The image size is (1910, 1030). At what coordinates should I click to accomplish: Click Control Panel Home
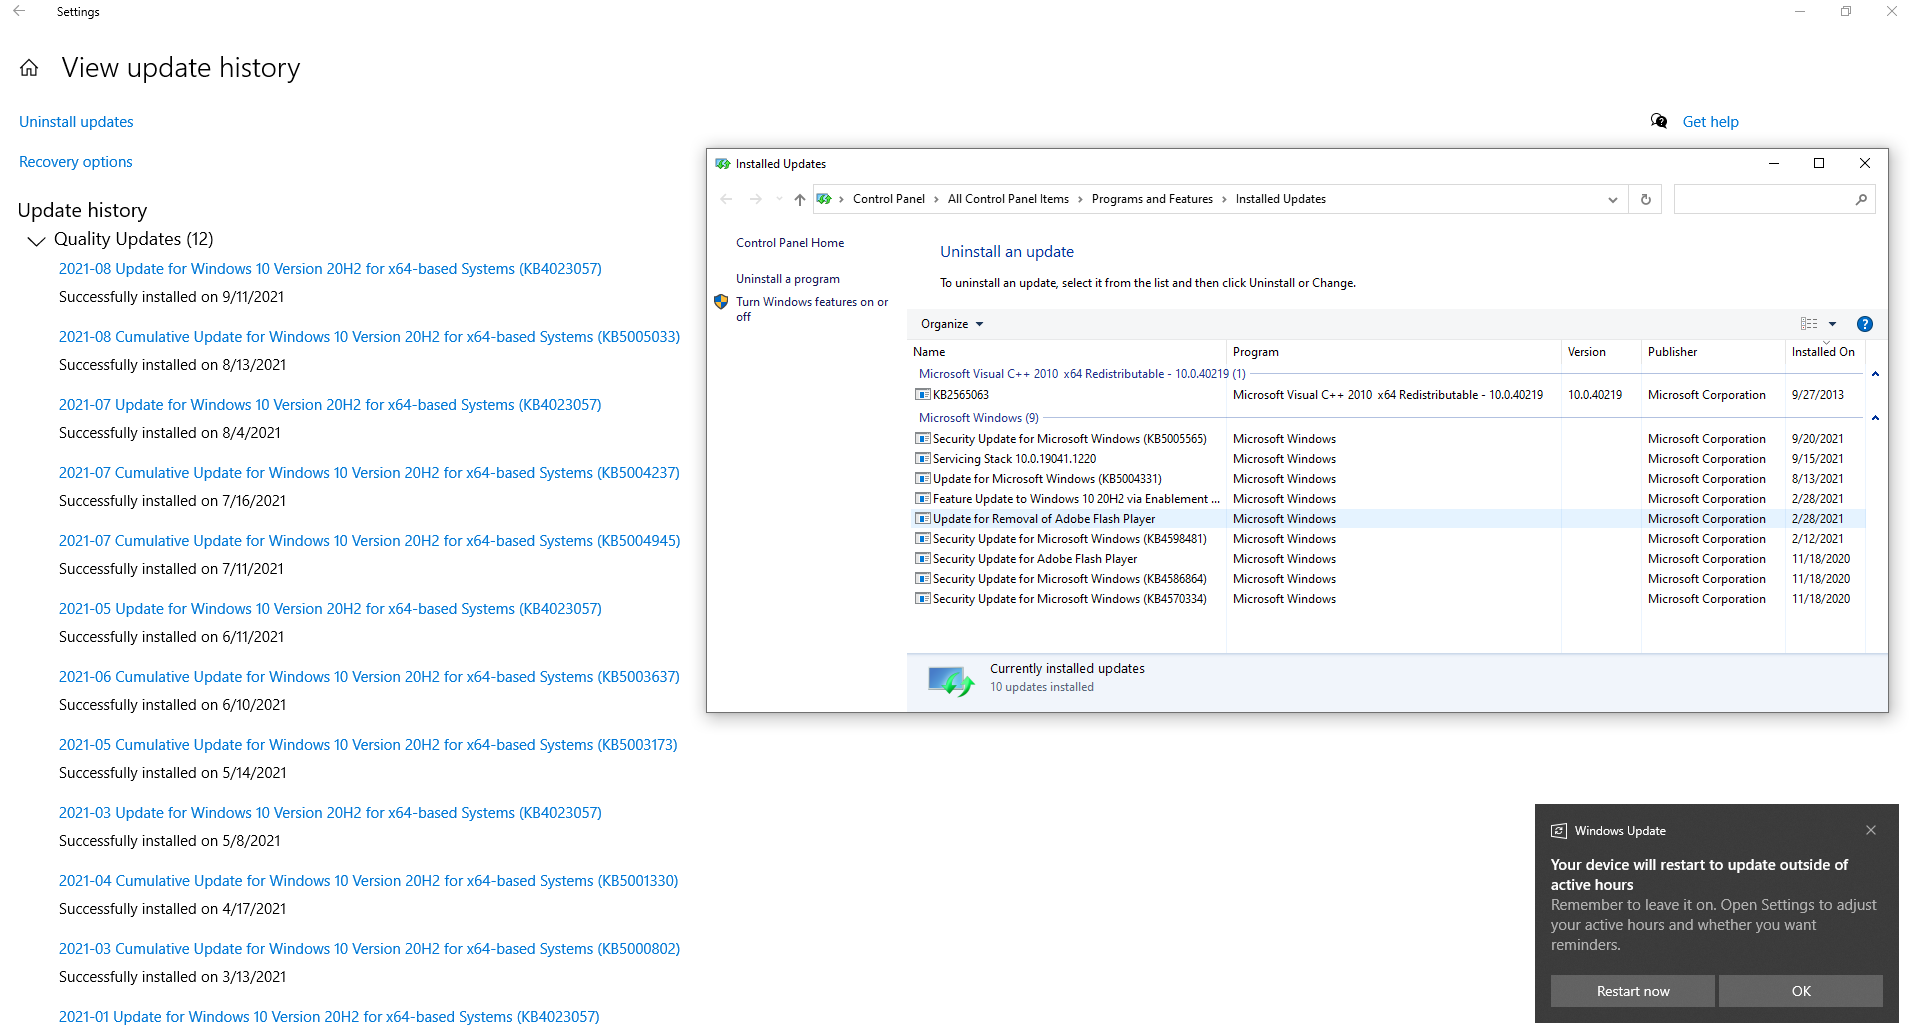789,242
